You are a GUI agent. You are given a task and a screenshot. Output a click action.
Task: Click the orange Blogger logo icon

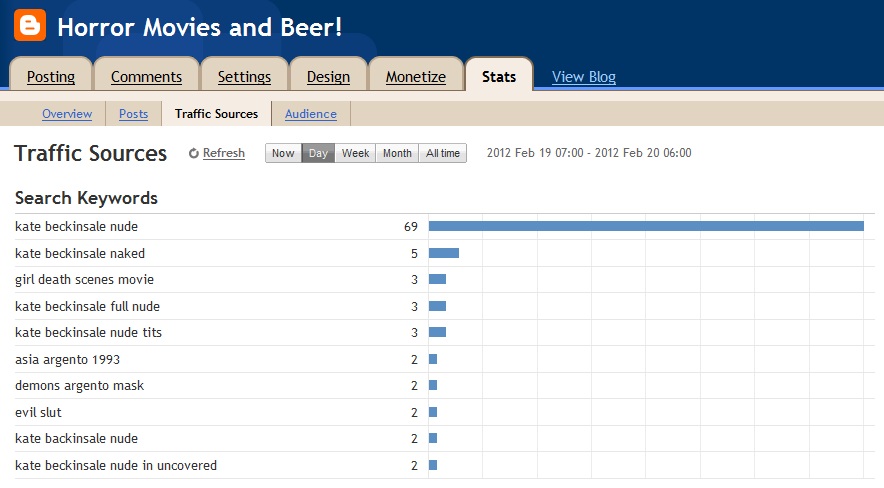pyautogui.click(x=30, y=25)
